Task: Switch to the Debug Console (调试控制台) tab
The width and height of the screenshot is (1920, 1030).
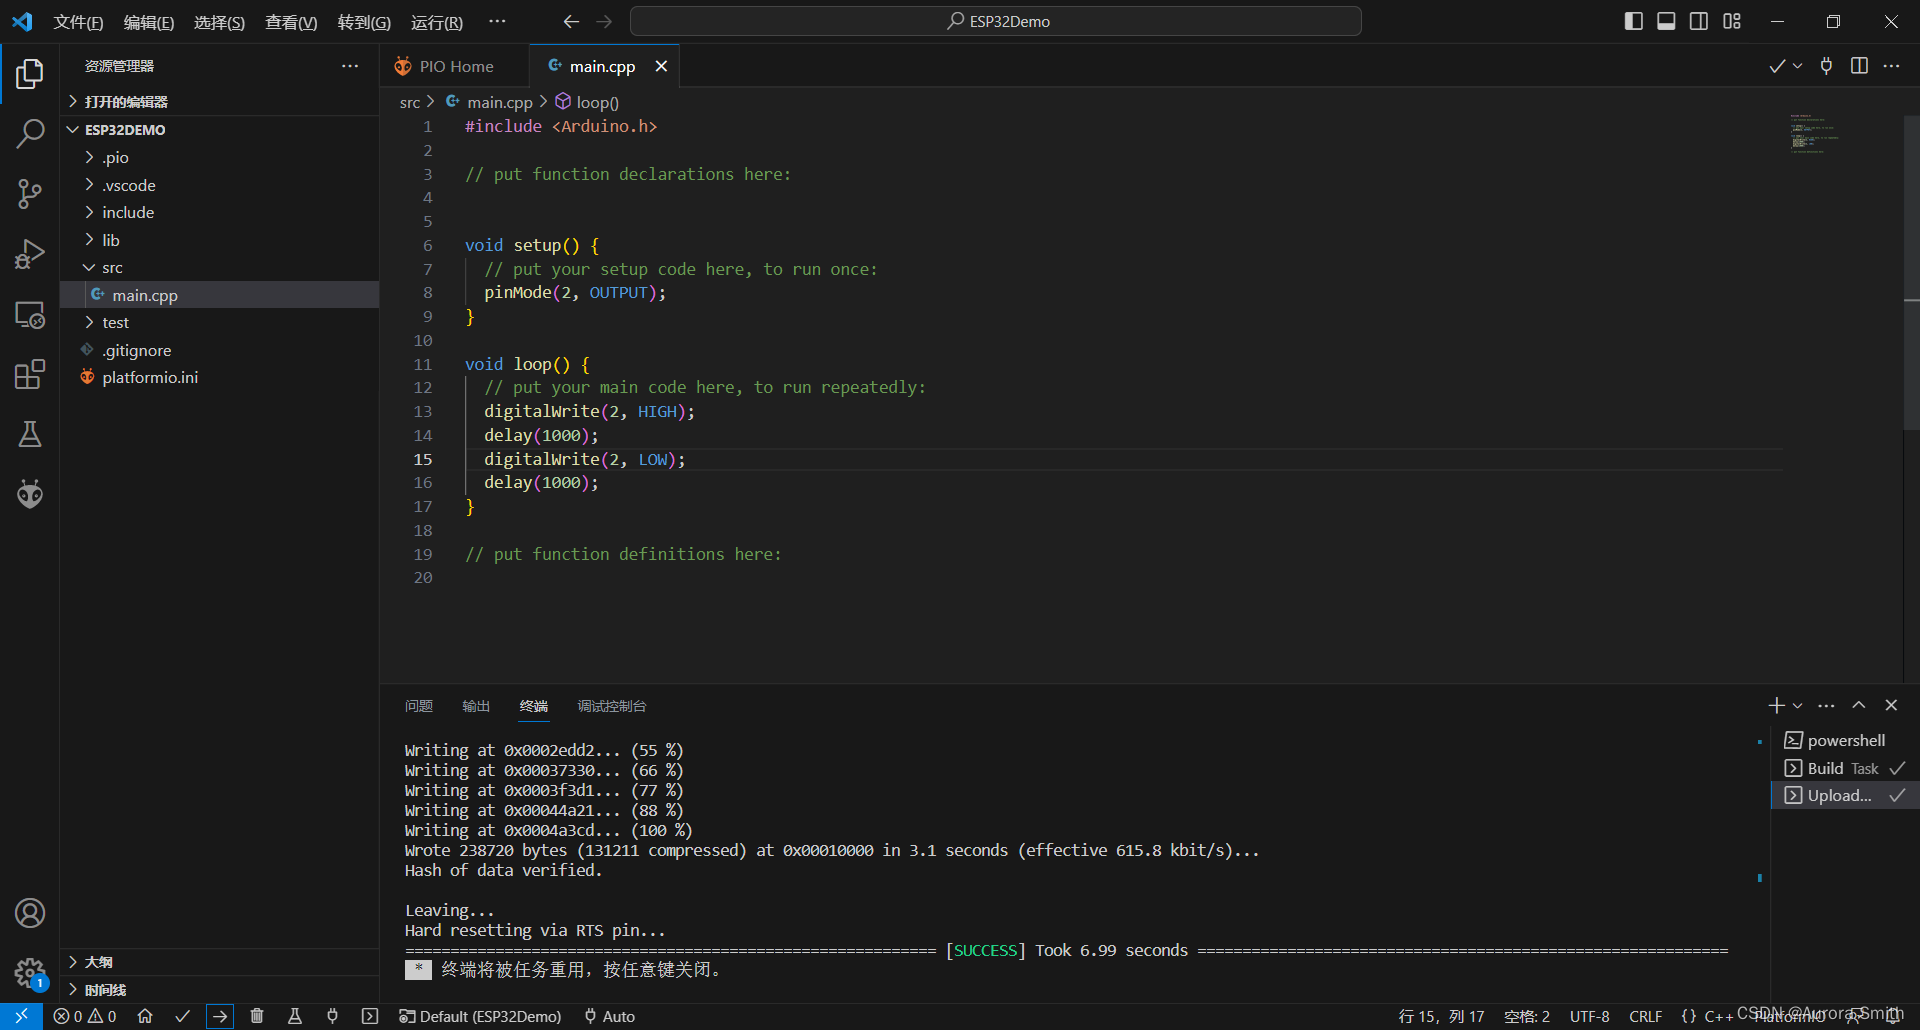Action: tap(612, 706)
